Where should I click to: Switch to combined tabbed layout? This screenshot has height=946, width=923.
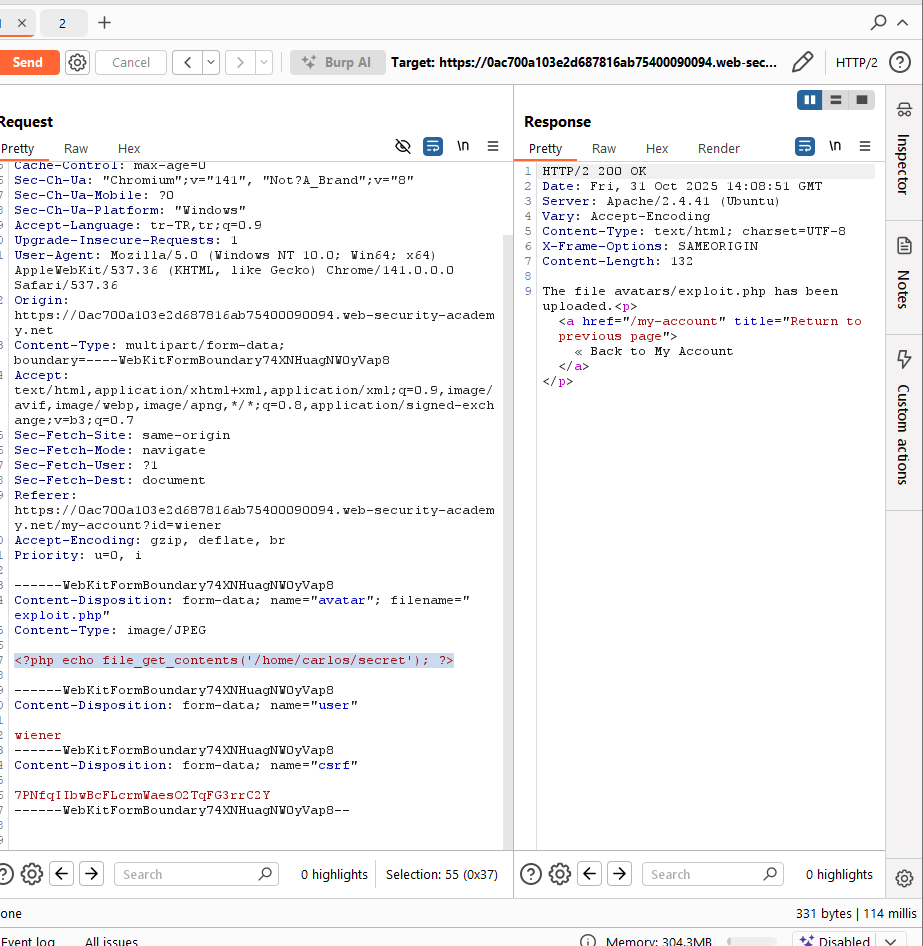coord(861,100)
